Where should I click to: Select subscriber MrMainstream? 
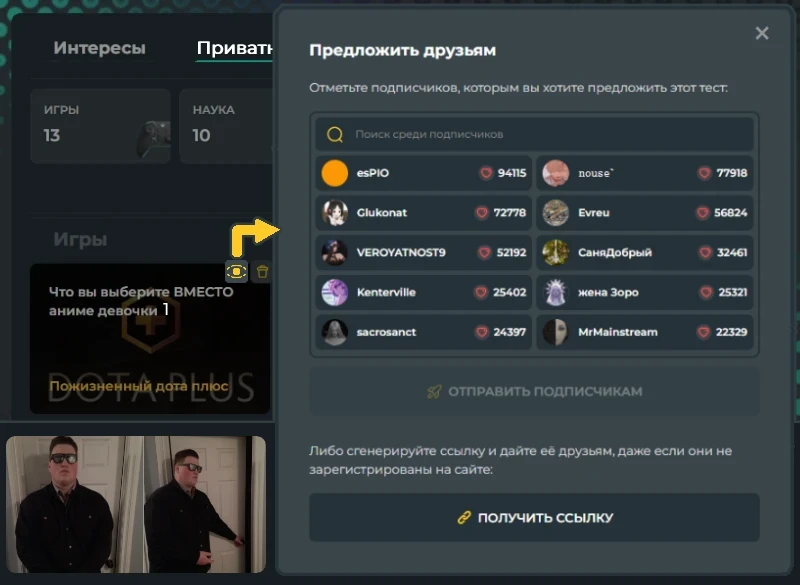(644, 332)
